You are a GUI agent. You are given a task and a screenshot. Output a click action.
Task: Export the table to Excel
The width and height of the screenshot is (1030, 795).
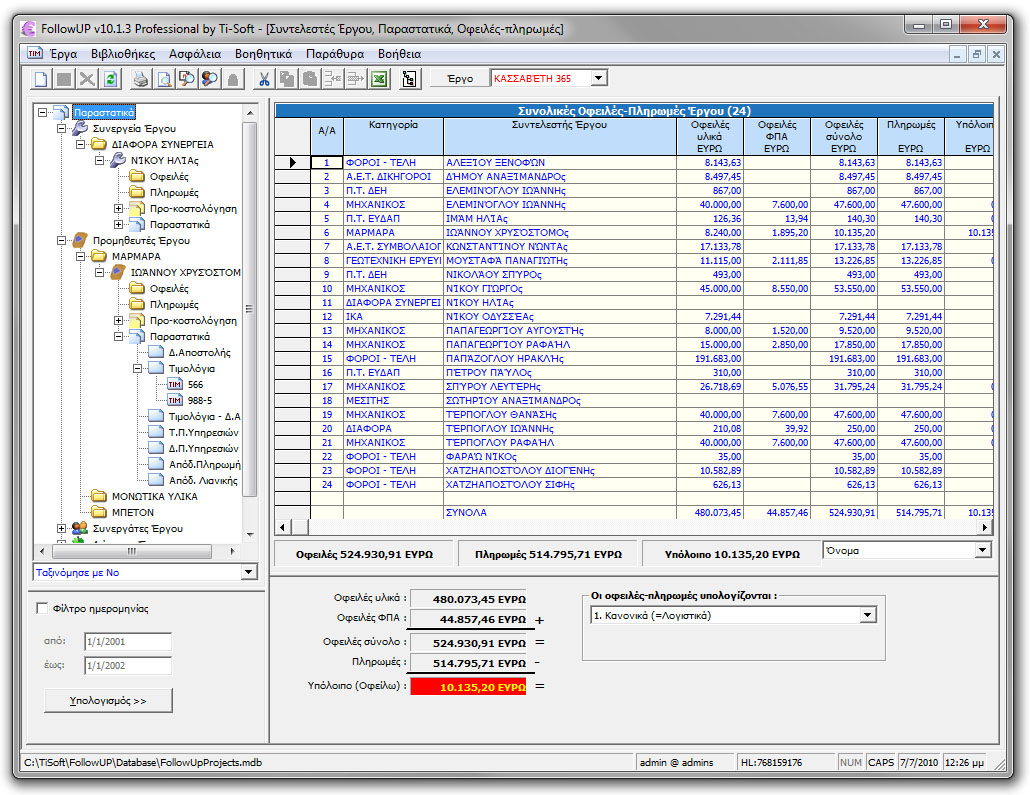[x=379, y=78]
